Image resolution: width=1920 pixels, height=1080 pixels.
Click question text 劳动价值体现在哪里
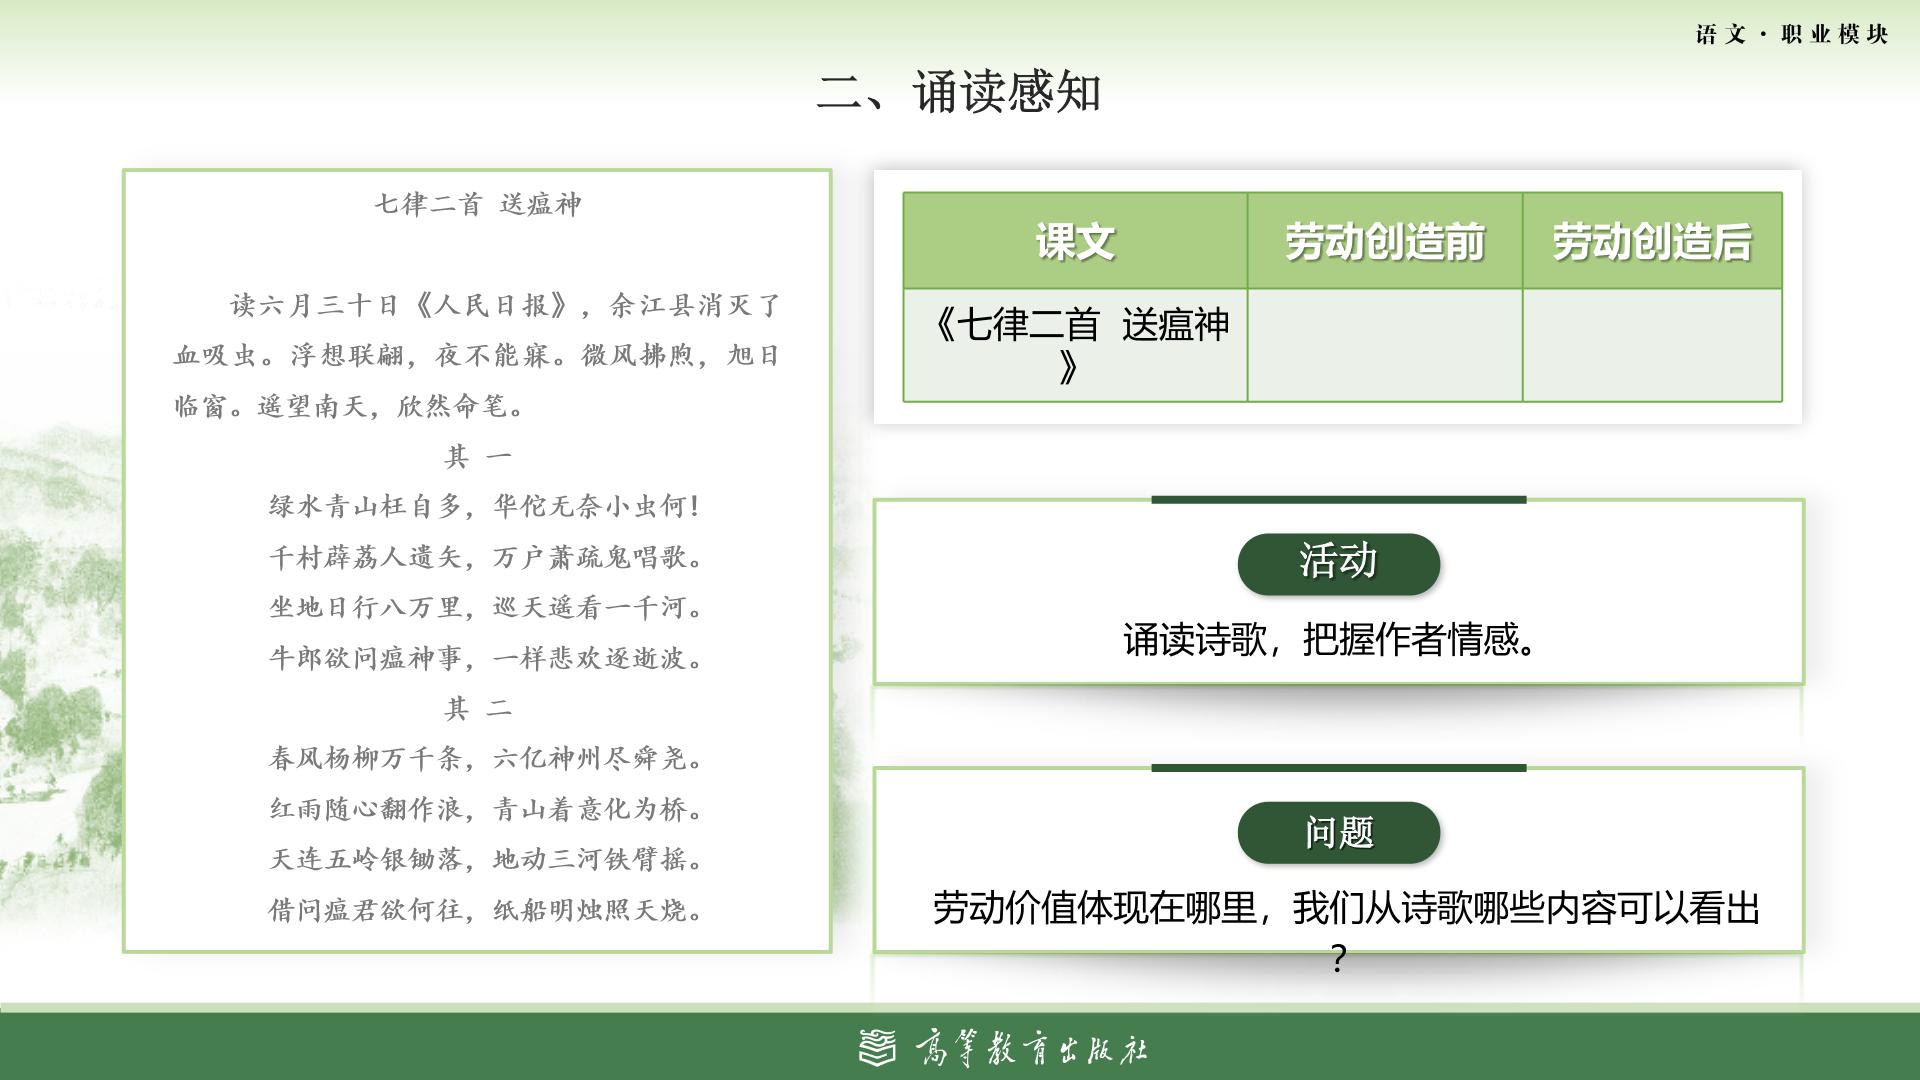1346,932
